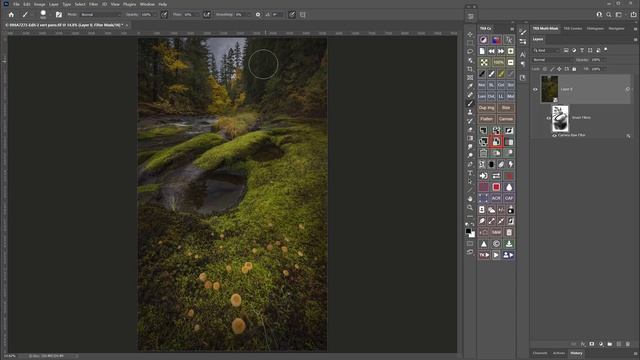Image resolution: width=640 pixels, height=360 pixels.
Task: Open the File menu
Action: (16, 4)
